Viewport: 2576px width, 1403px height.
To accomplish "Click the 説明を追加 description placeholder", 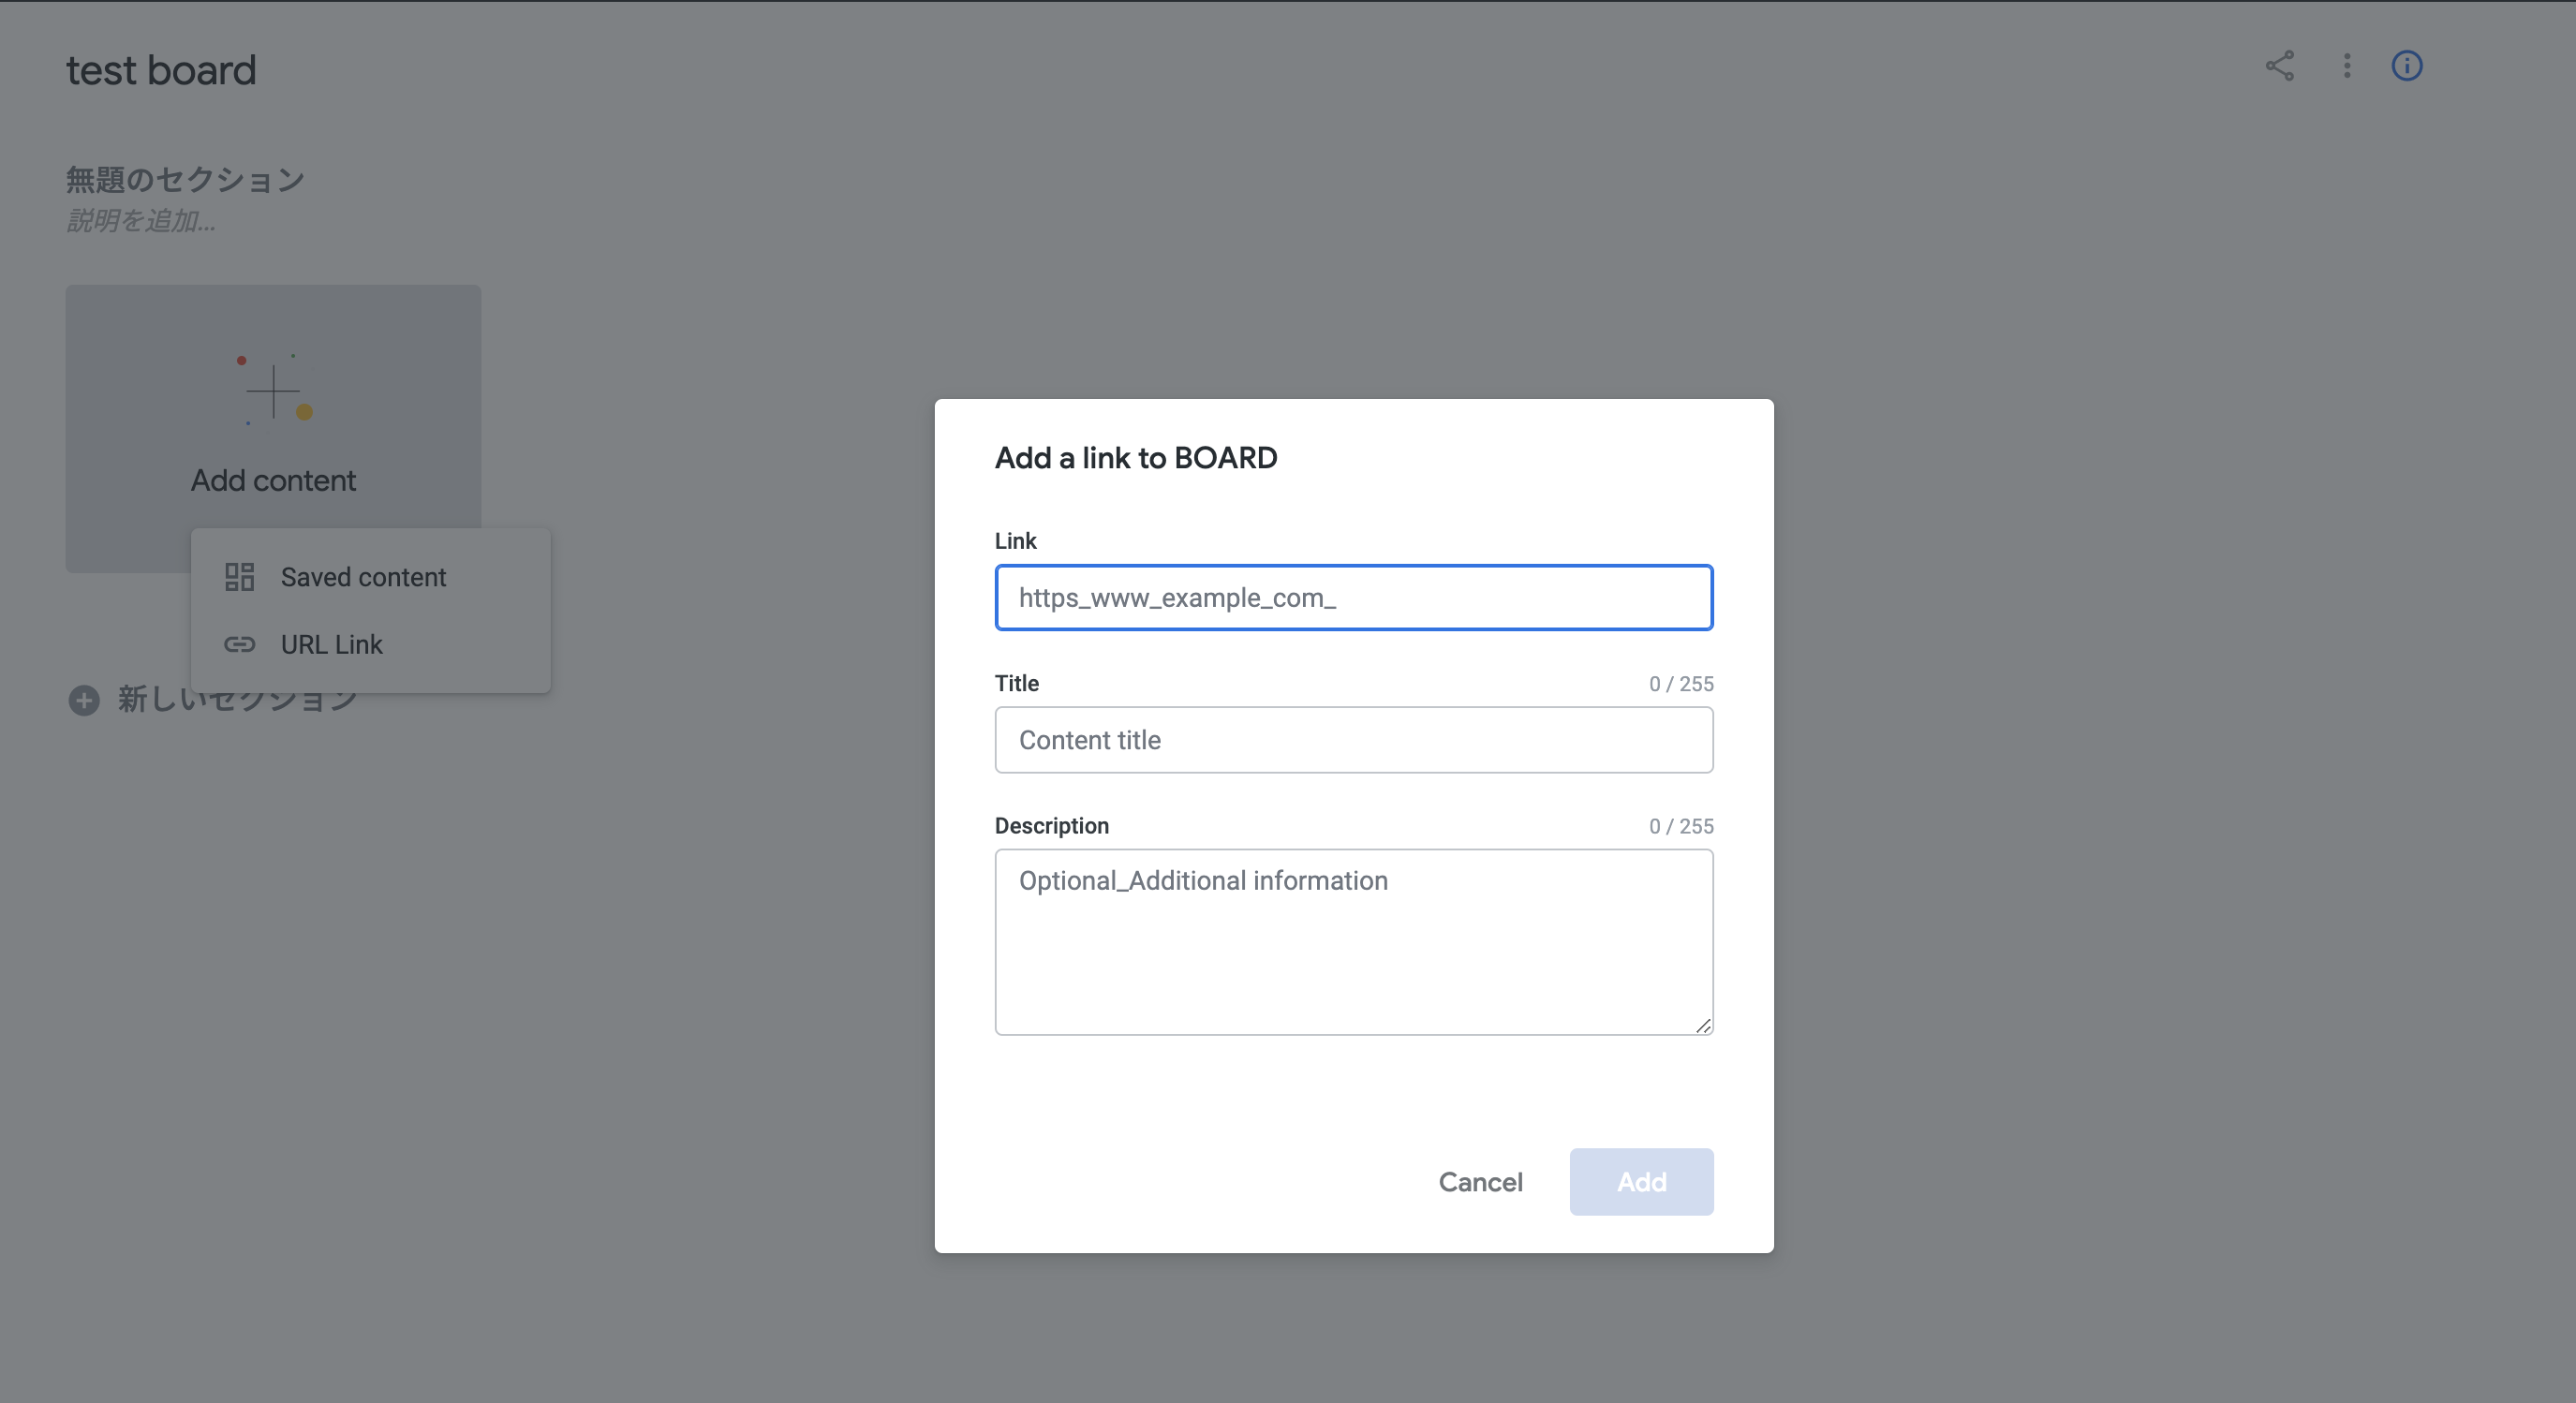I will 141,220.
